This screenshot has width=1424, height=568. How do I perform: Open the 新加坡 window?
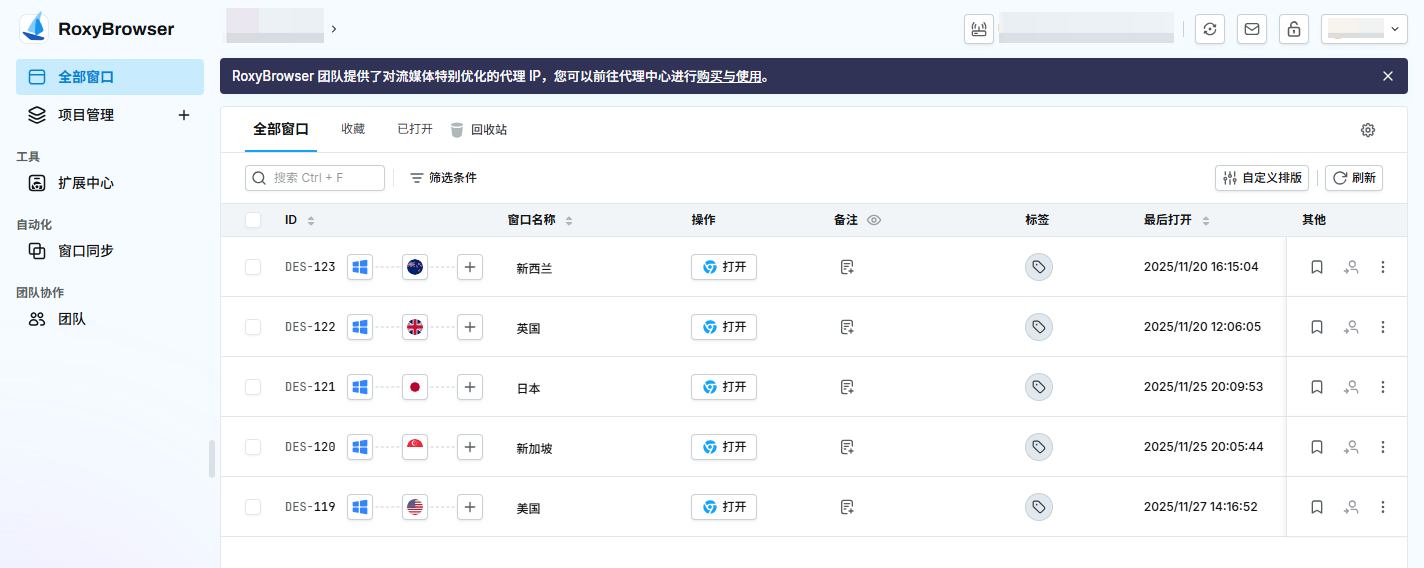[724, 447]
